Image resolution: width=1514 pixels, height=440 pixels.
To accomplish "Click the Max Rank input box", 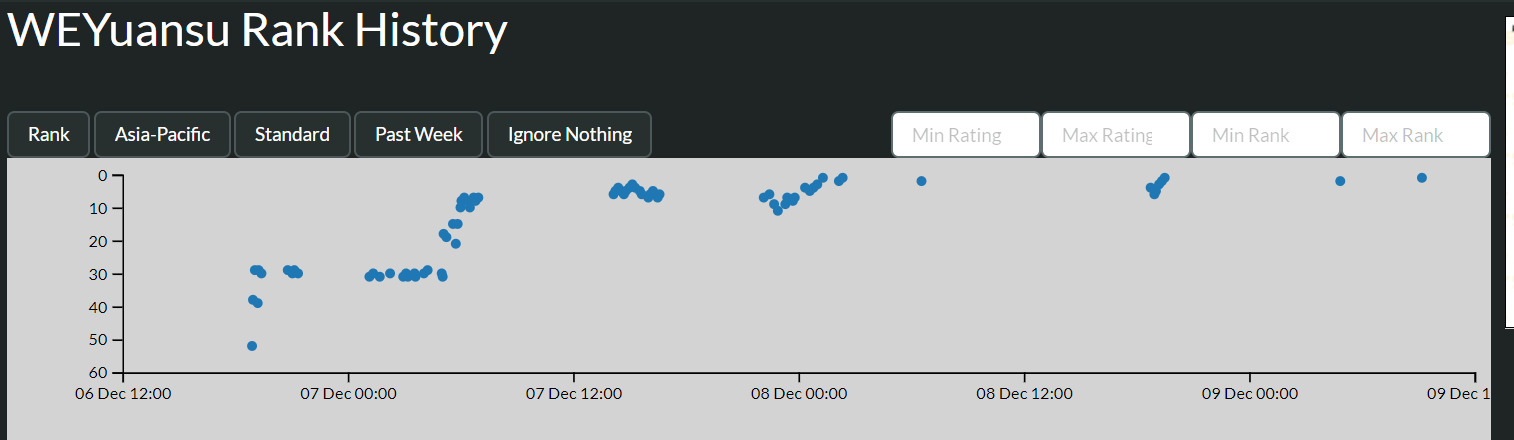I will (1415, 135).
